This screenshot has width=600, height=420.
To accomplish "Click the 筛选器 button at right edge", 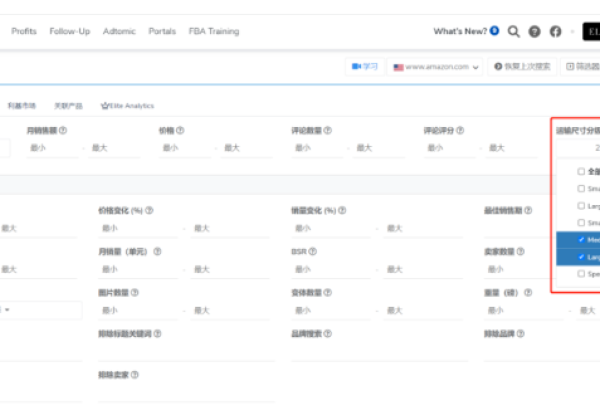I will (582, 67).
